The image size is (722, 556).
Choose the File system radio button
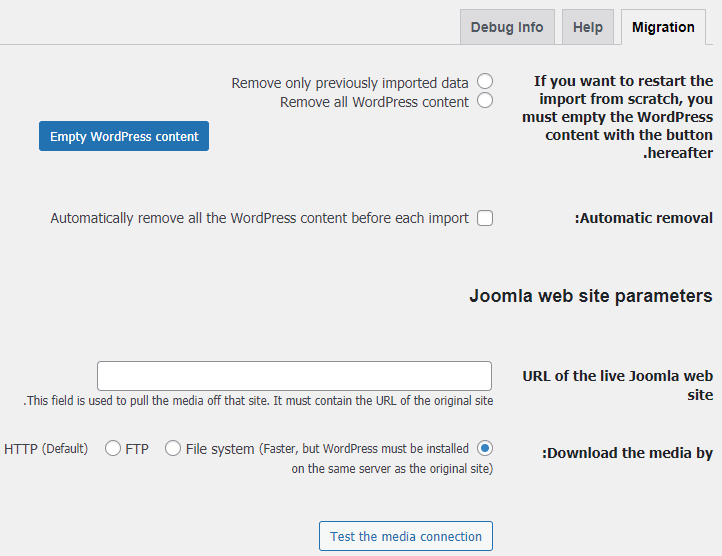pos(173,448)
